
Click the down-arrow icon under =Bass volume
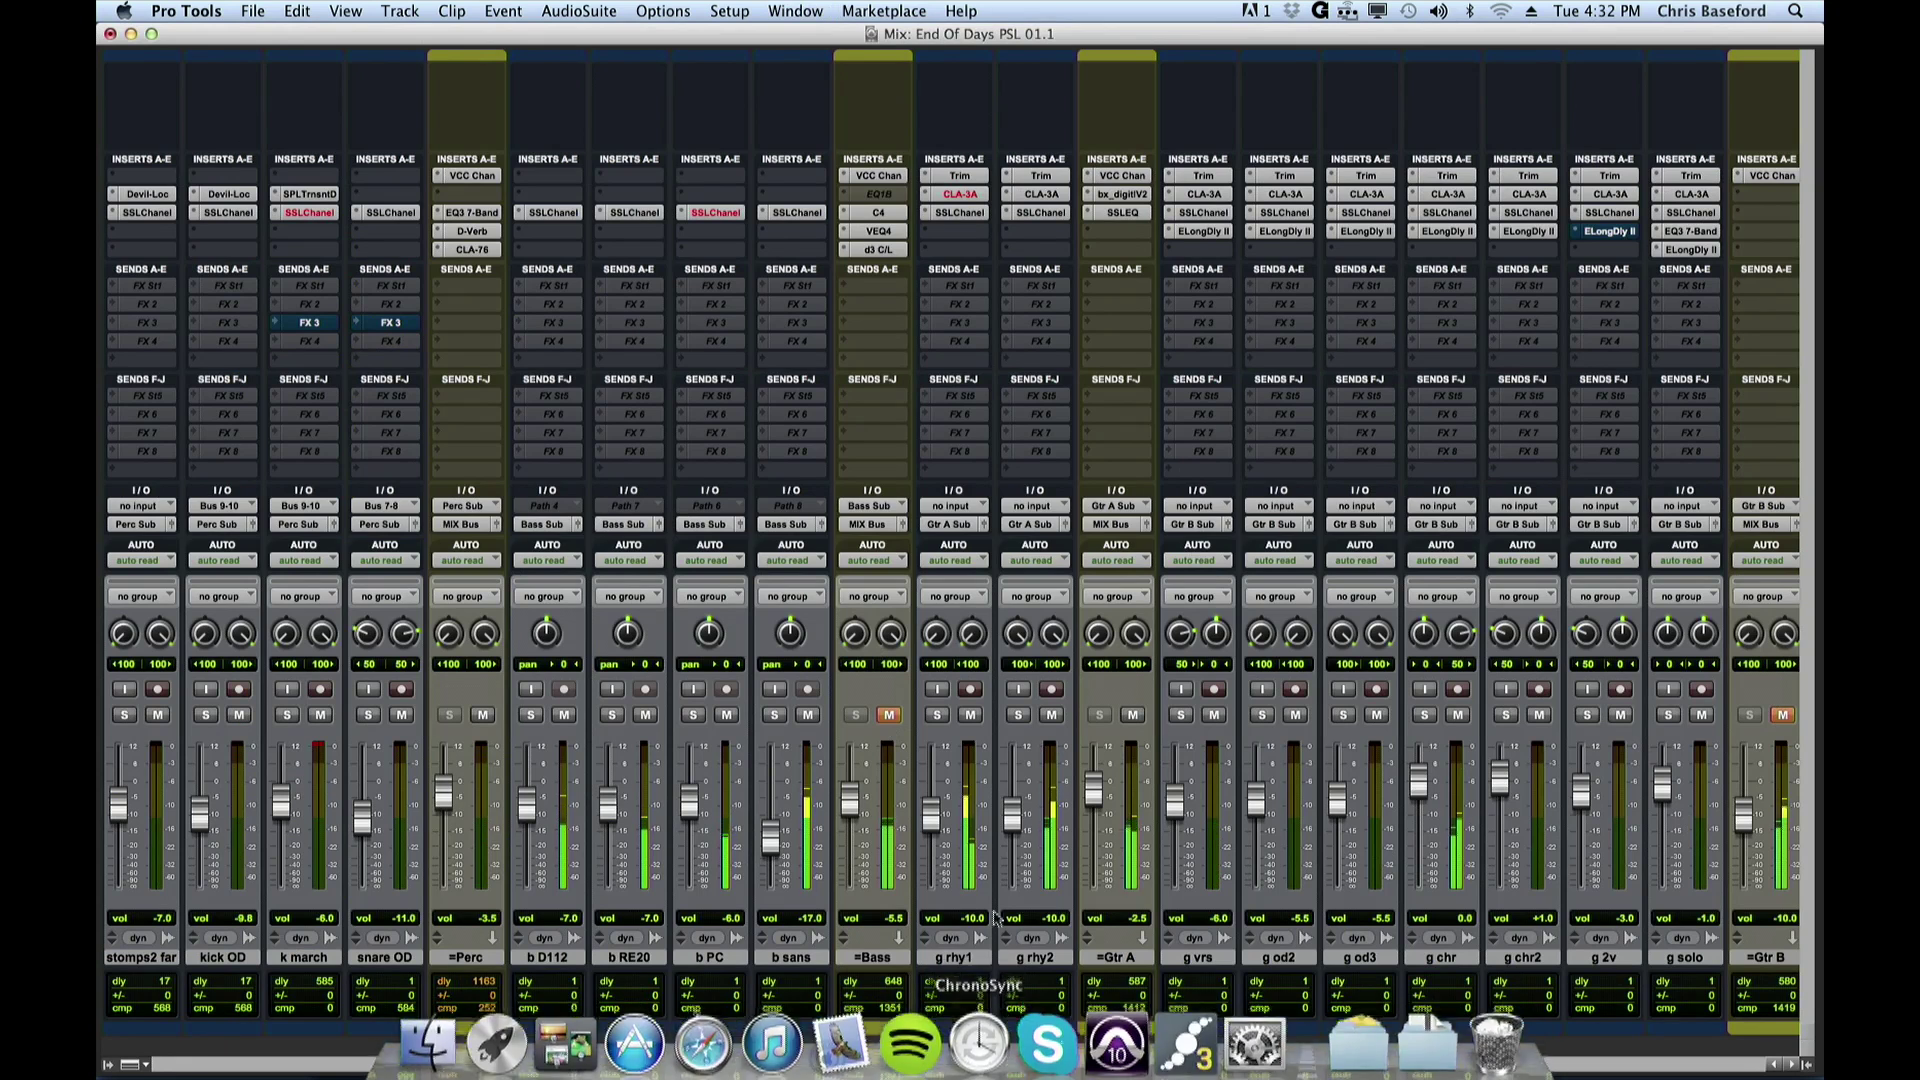coord(898,938)
